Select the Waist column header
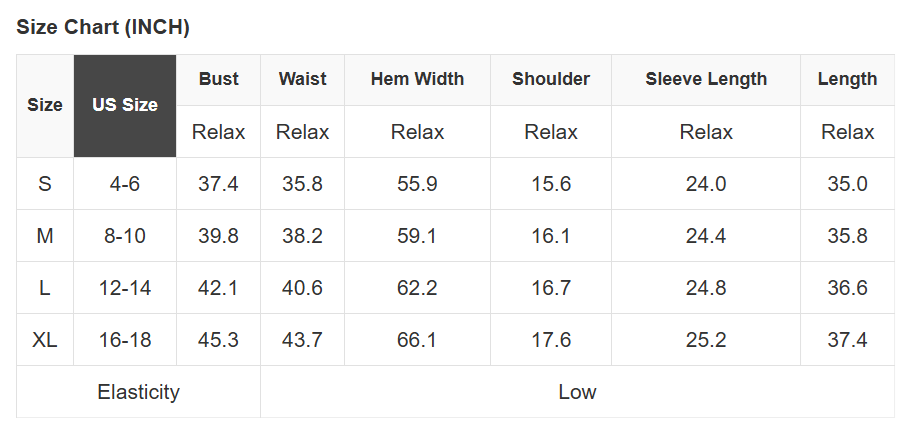The width and height of the screenshot is (906, 441). pyautogui.click(x=302, y=79)
